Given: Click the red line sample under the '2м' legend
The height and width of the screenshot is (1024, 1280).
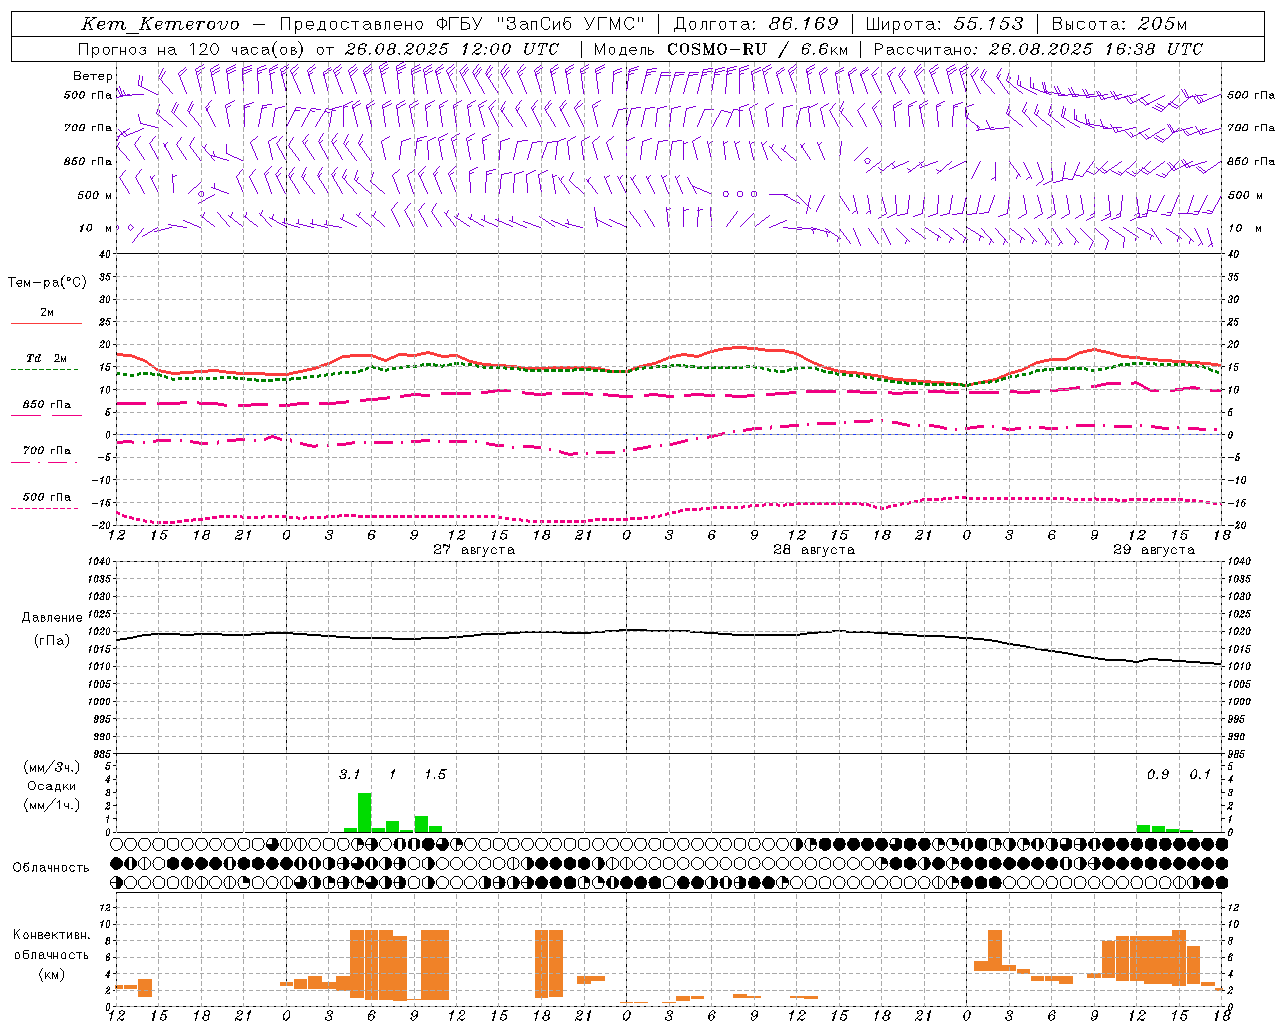Looking at the screenshot, I should point(46,323).
